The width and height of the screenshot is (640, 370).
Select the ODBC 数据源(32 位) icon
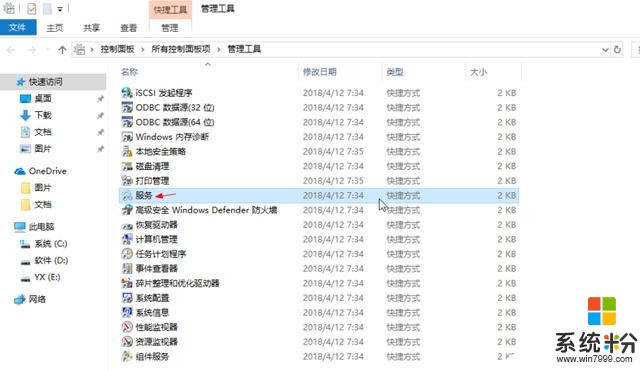127,107
